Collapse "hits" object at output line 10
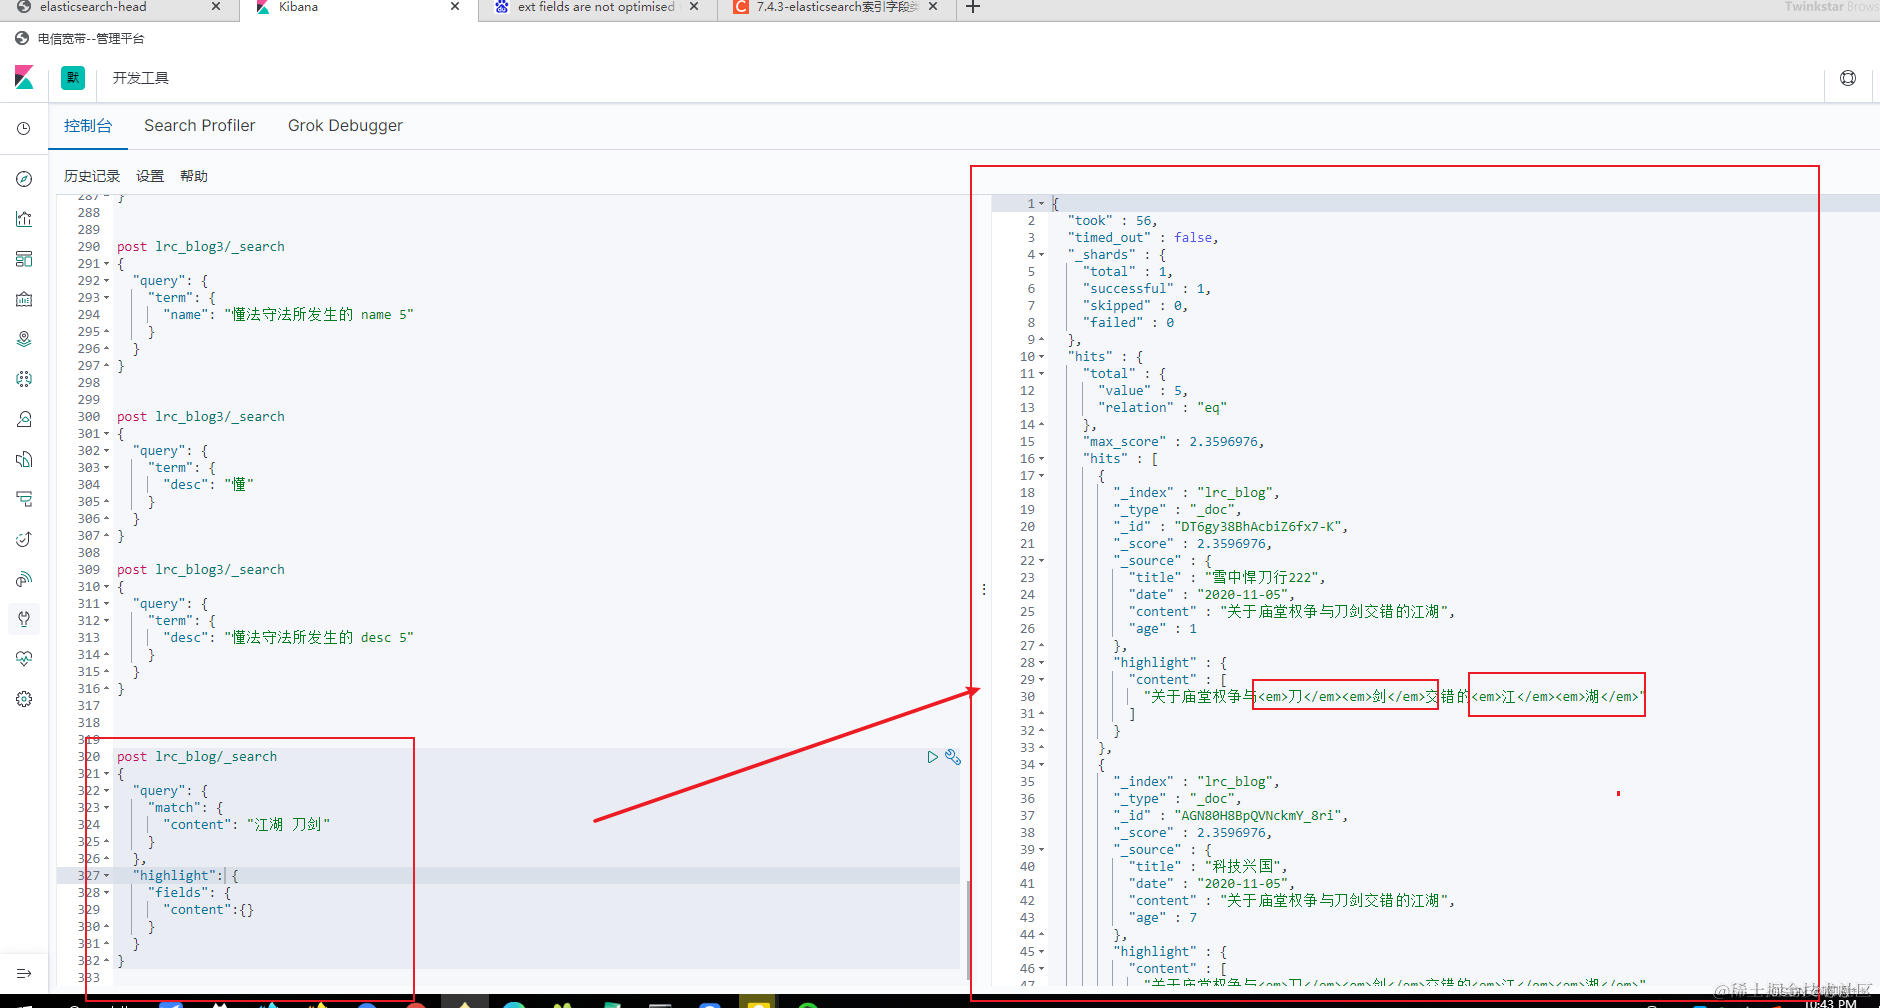 tap(1041, 357)
